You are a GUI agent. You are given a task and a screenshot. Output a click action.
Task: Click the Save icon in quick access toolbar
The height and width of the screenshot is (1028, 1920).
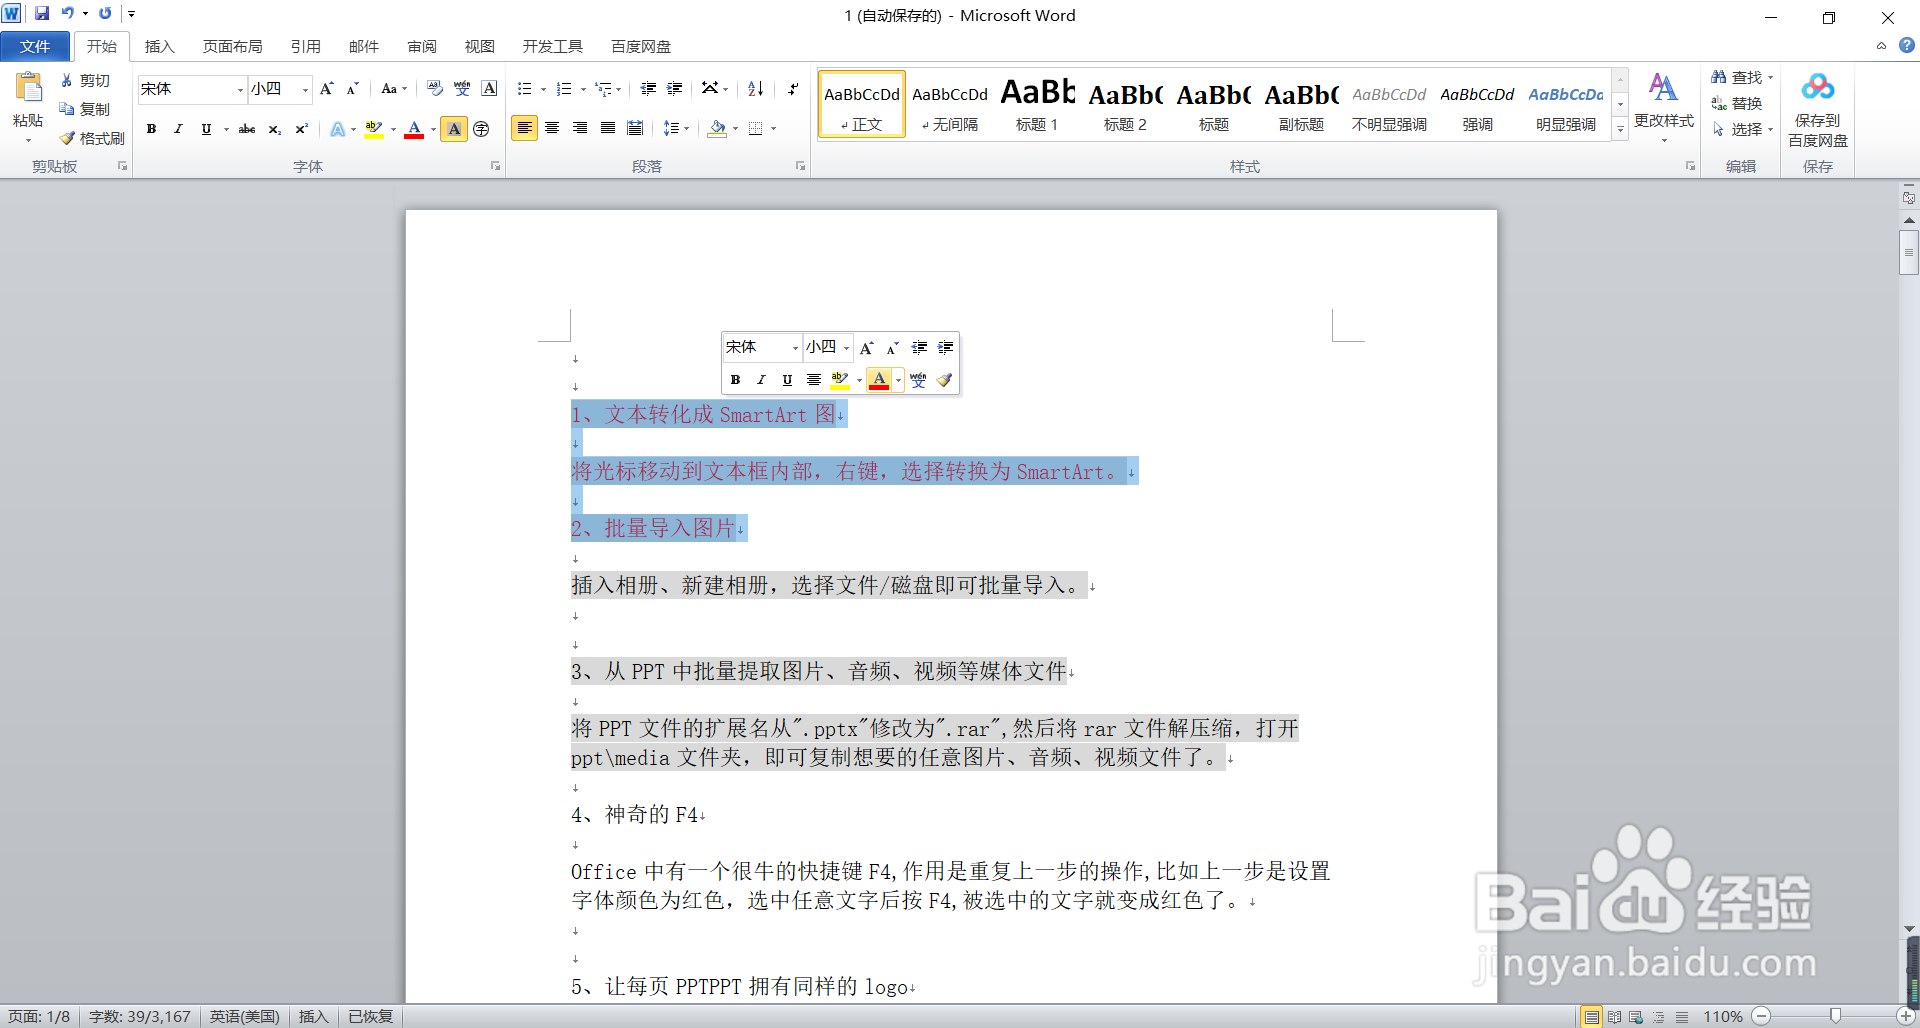coord(42,14)
